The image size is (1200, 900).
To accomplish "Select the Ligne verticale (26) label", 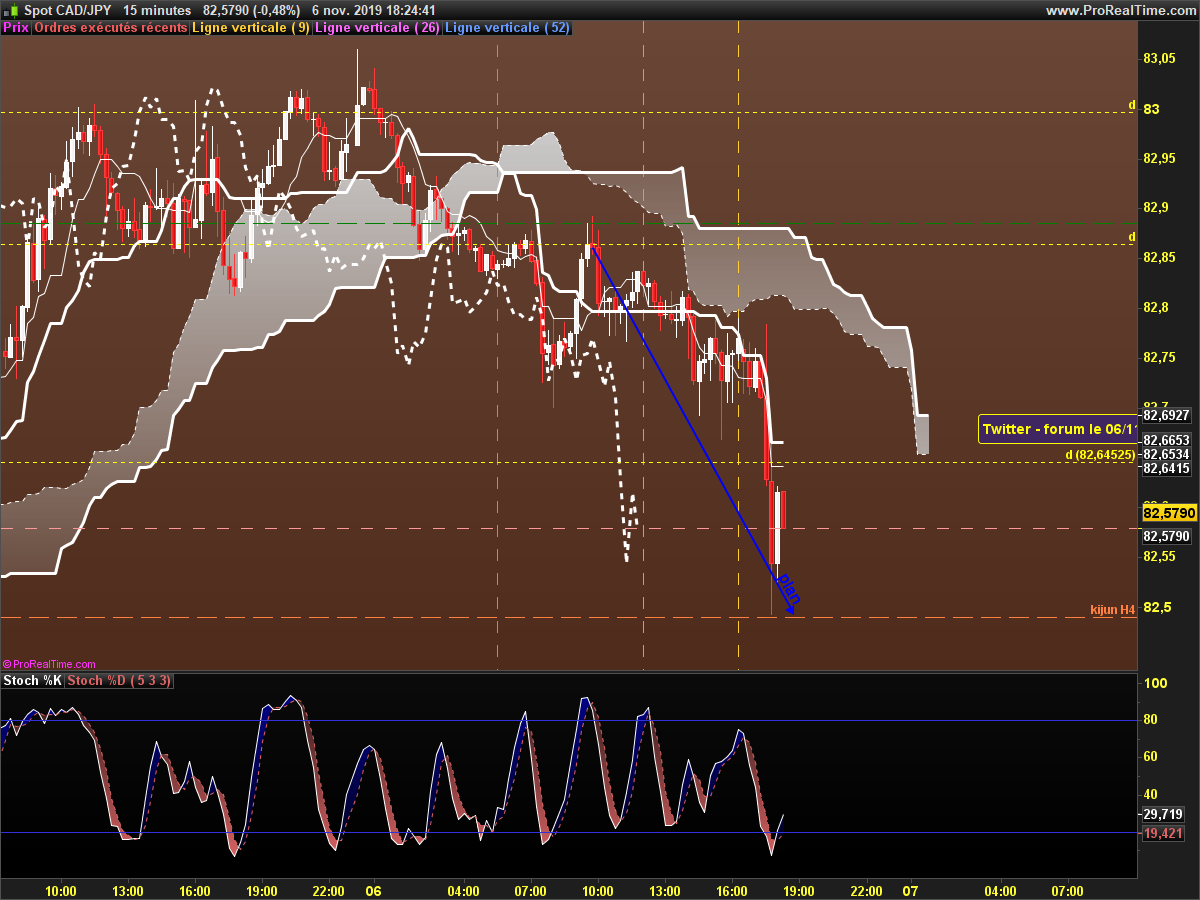I will 377,28.
